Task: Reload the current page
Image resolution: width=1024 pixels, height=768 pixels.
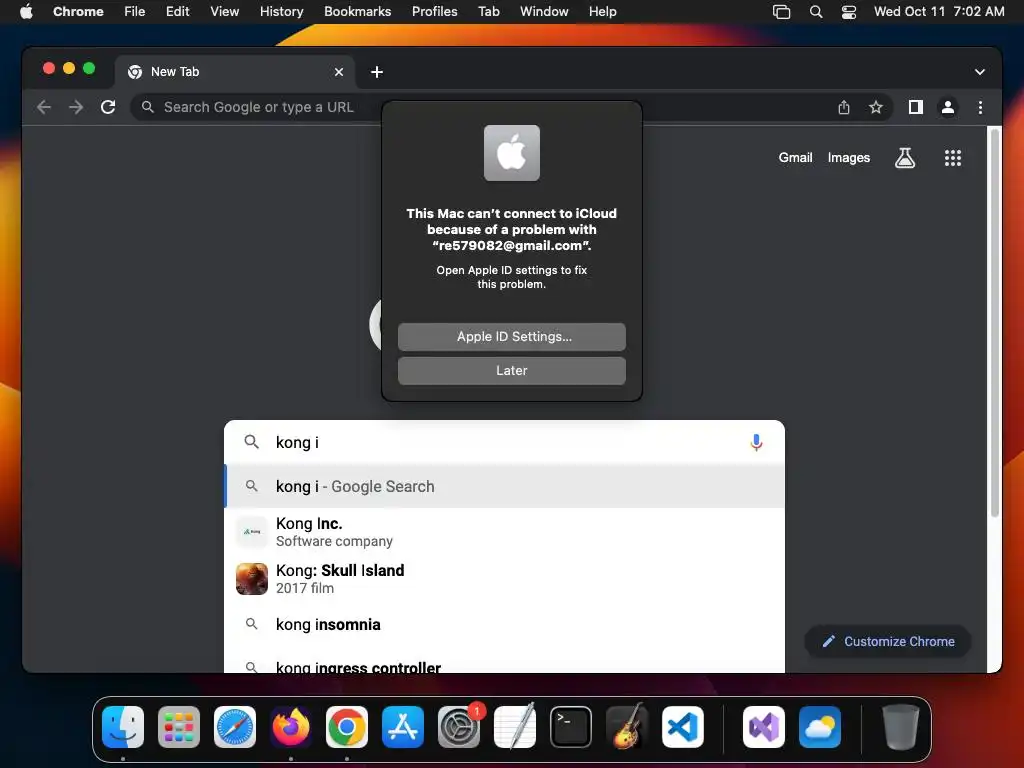Action: click(108, 107)
